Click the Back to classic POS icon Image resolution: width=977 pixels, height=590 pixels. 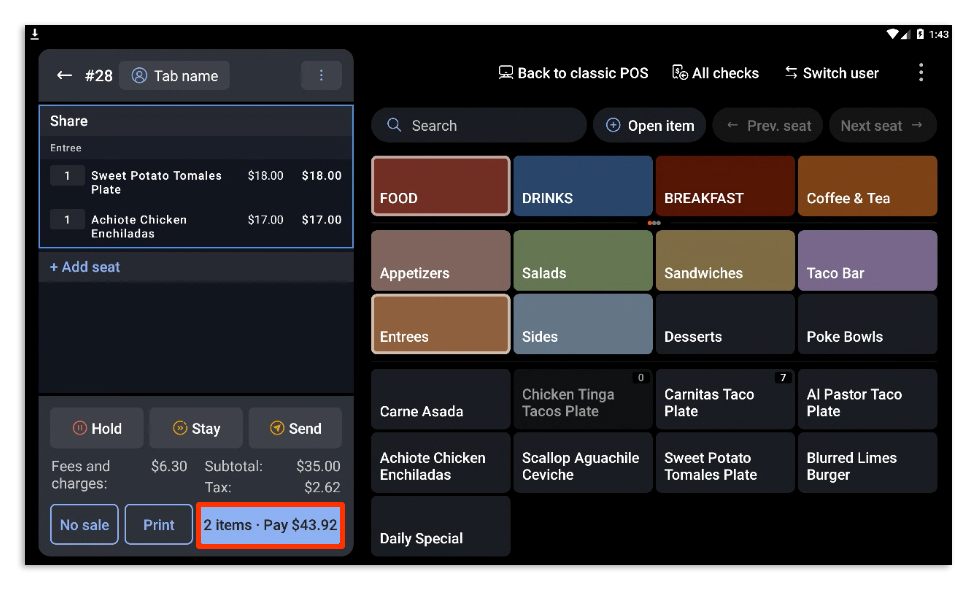coord(505,72)
